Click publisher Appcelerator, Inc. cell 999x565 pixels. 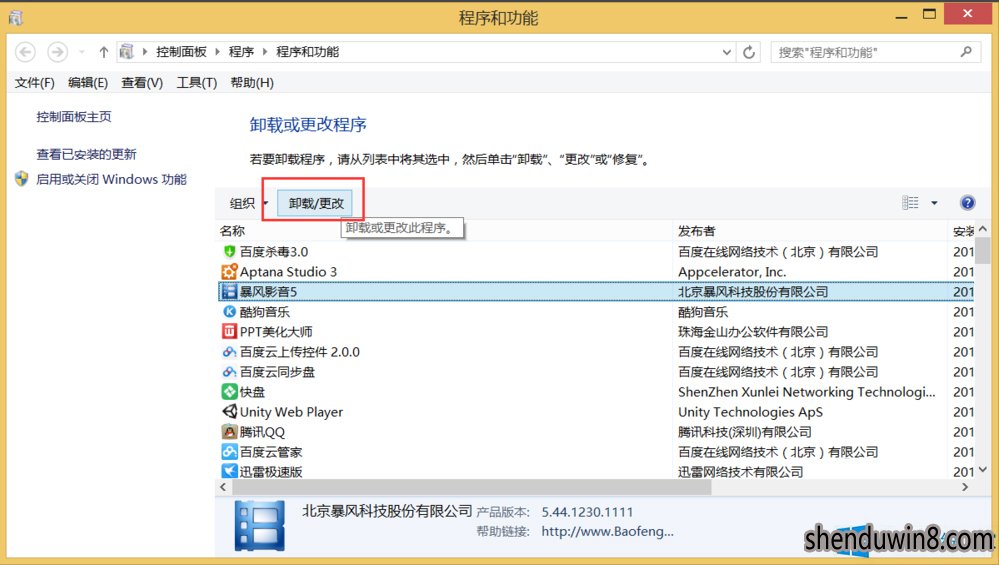click(x=732, y=271)
